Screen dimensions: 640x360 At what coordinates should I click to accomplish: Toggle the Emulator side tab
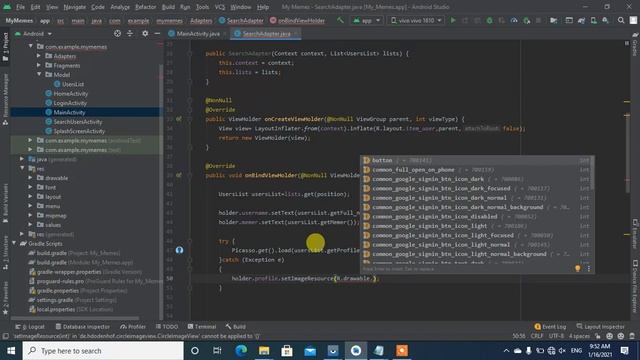(x=635, y=234)
